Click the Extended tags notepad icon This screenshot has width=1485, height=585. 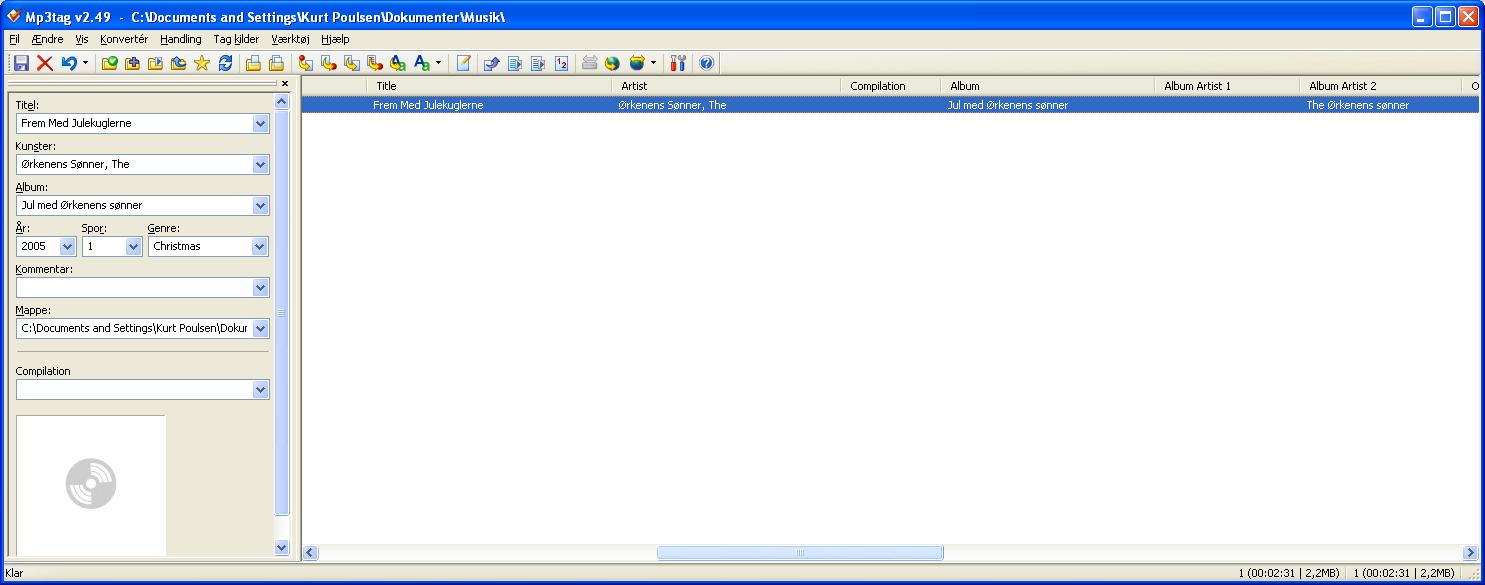coord(464,63)
